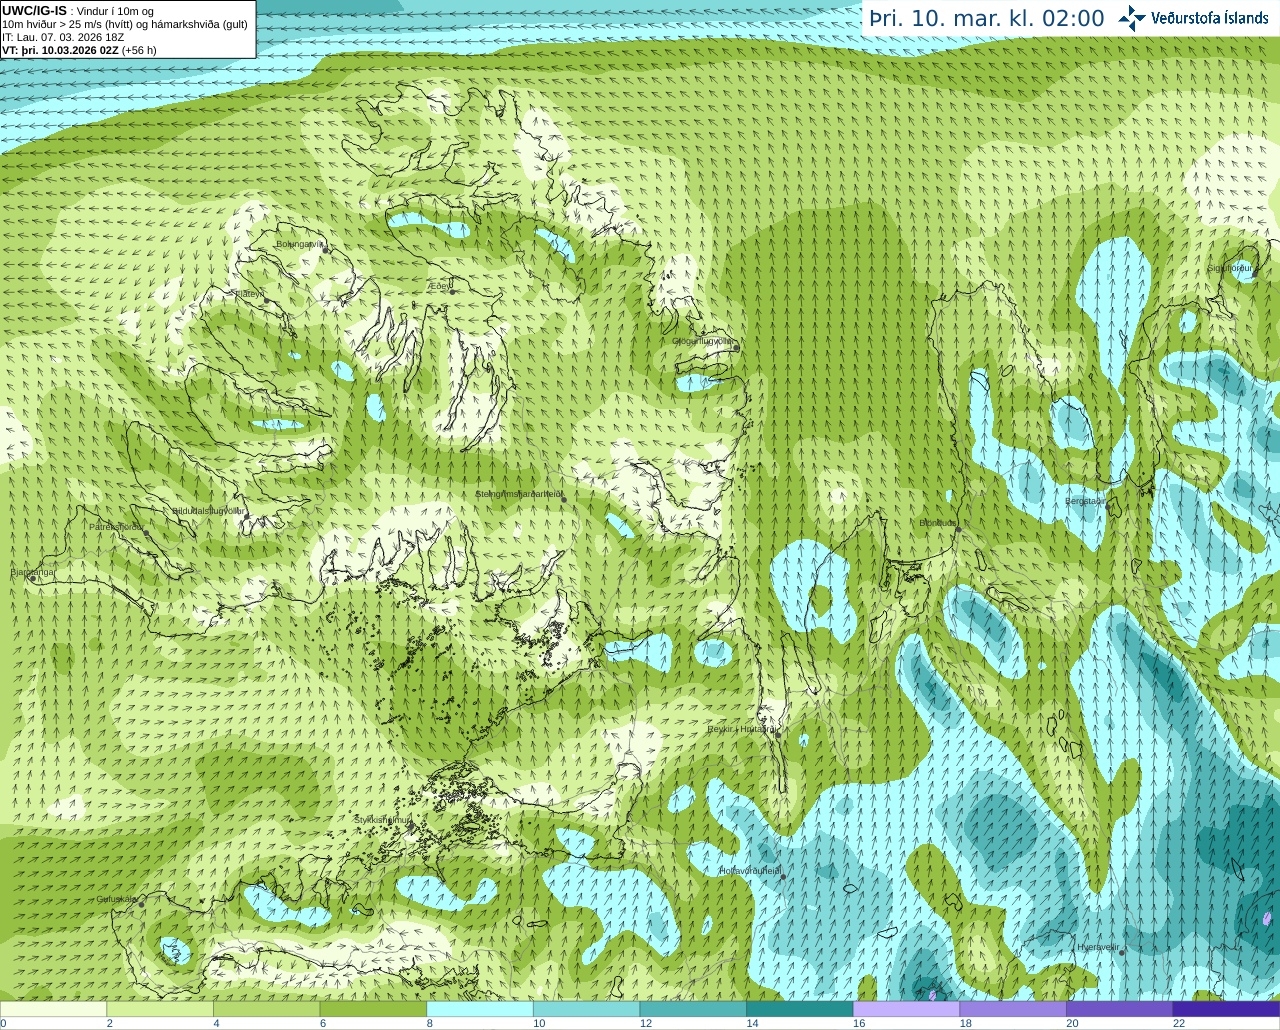This screenshot has width=1280, height=1030.
Task: Click the 'Veðurstofa Íslands' wordmark text
Action: [1210, 18]
